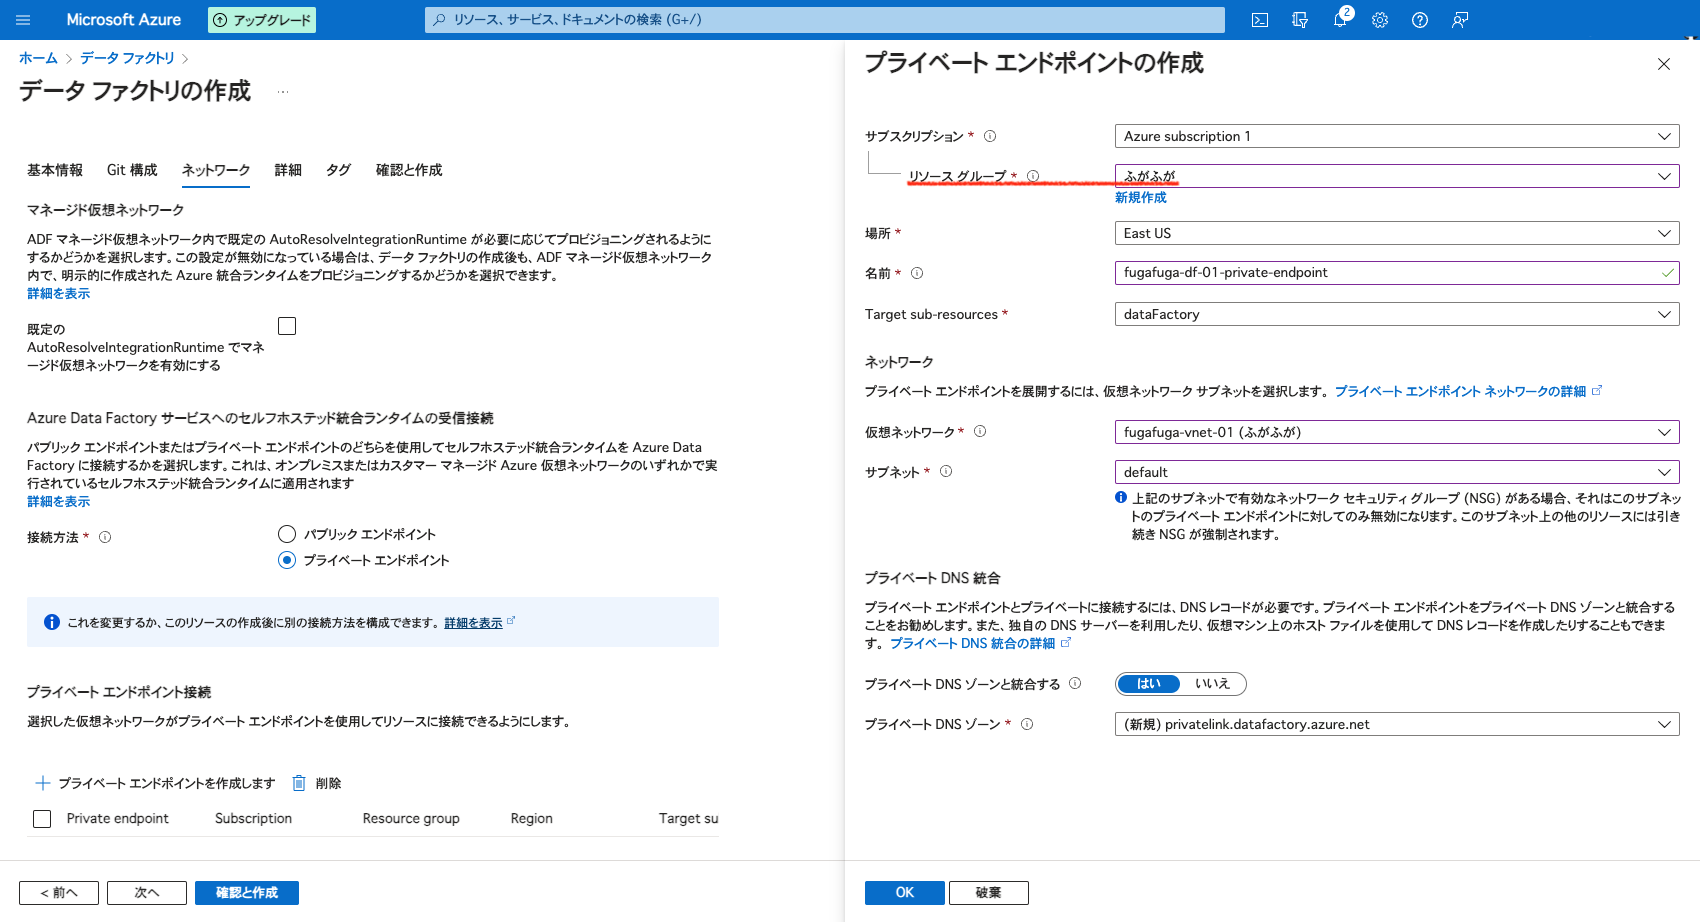Screen dimensions: 1700x922
Task: Click the Resource group column header
Action: pos(411,819)
